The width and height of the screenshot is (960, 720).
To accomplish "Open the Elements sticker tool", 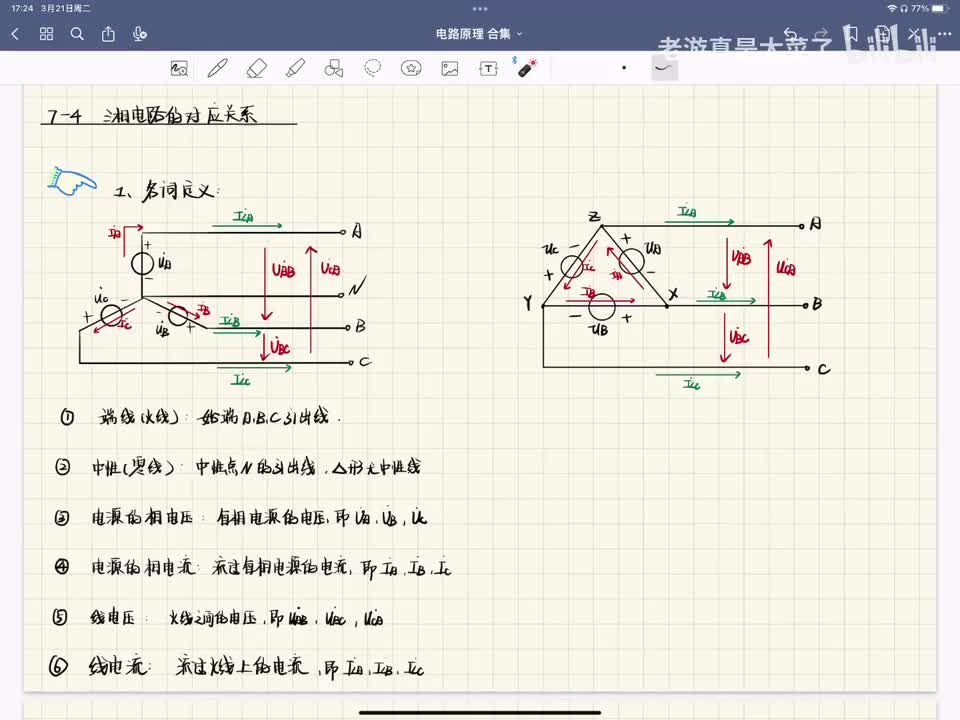I will click(411, 68).
